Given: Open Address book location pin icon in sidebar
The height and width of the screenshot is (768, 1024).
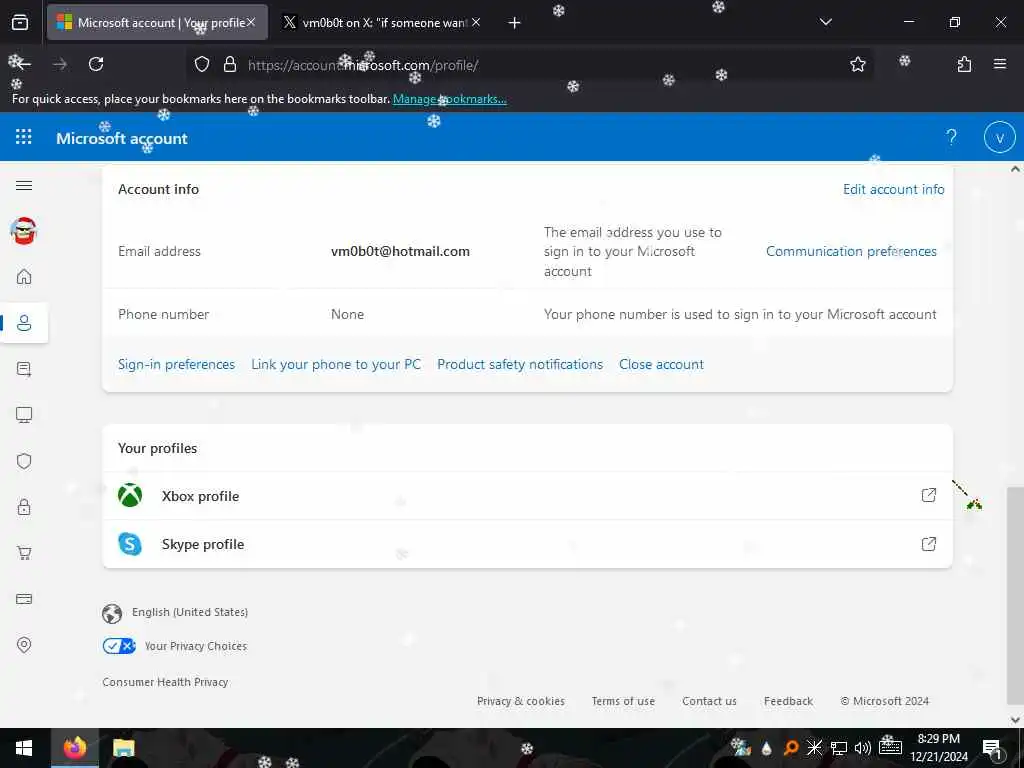Looking at the screenshot, I should (x=24, y=645).
